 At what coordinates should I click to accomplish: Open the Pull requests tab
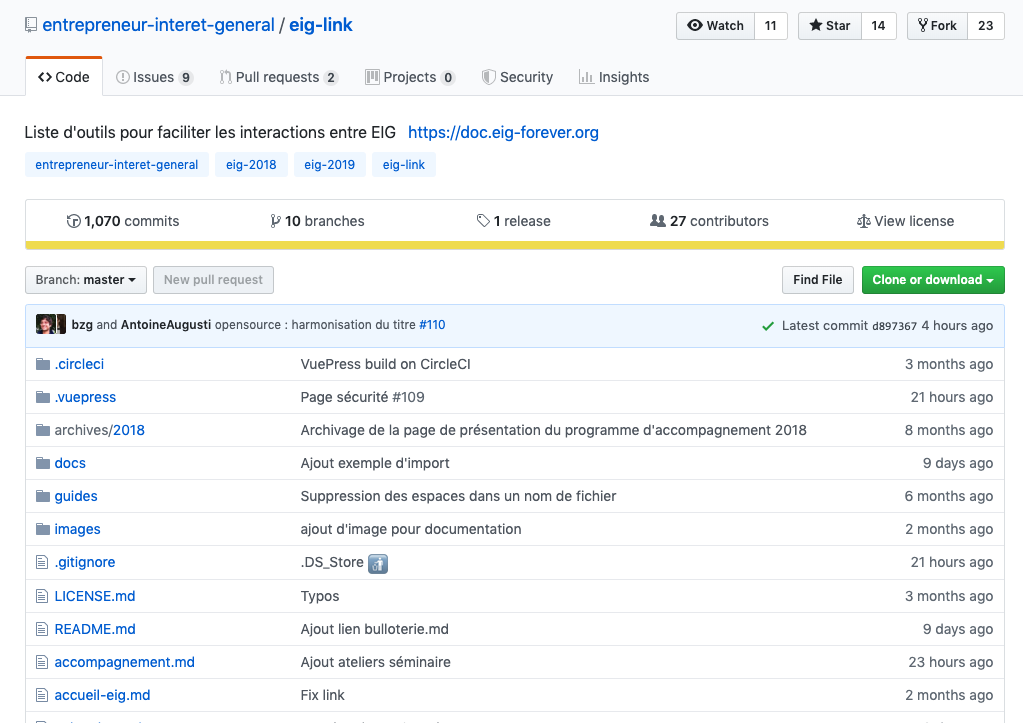click(276, 77)
